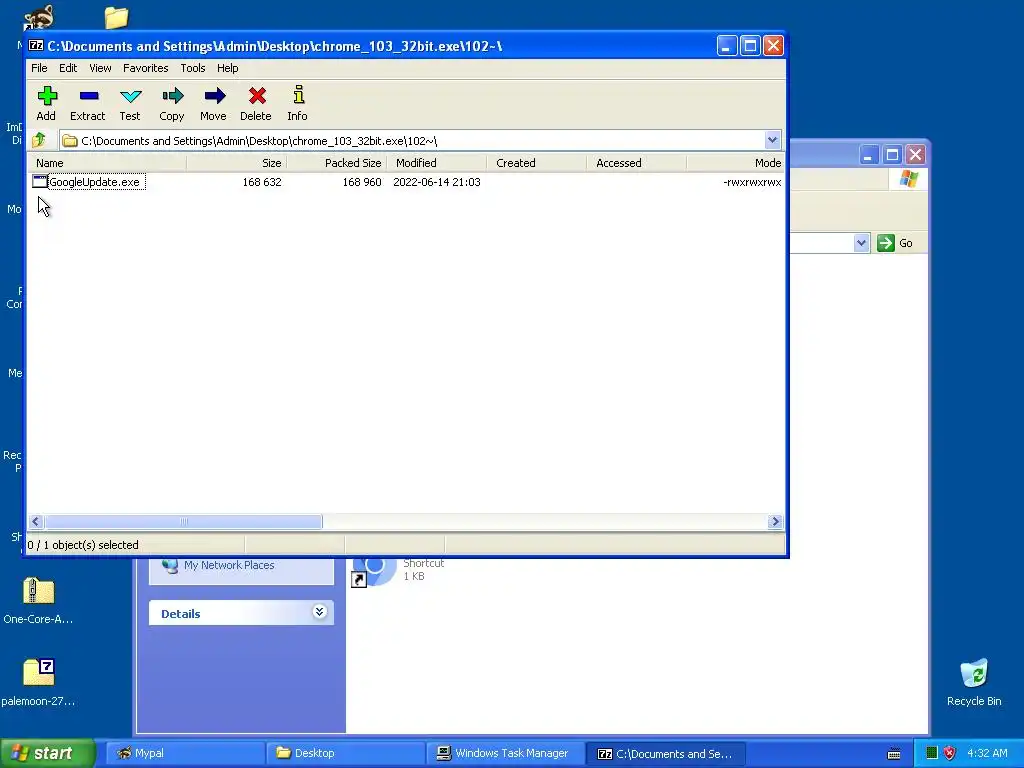Click inside the 7-Zip path address field
The width and height of the screenshot is (1024, 768).
pos(411,140)
